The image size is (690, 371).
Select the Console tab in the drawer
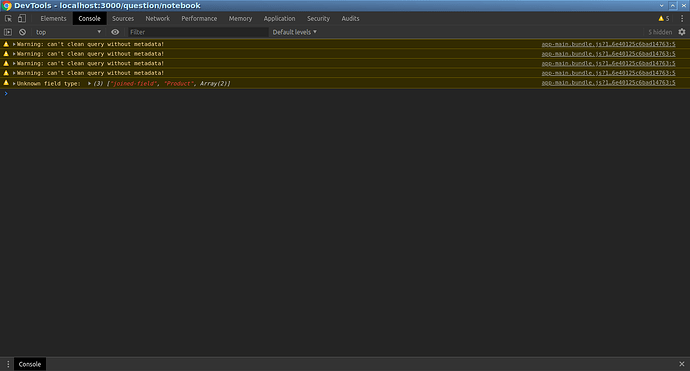30,364
